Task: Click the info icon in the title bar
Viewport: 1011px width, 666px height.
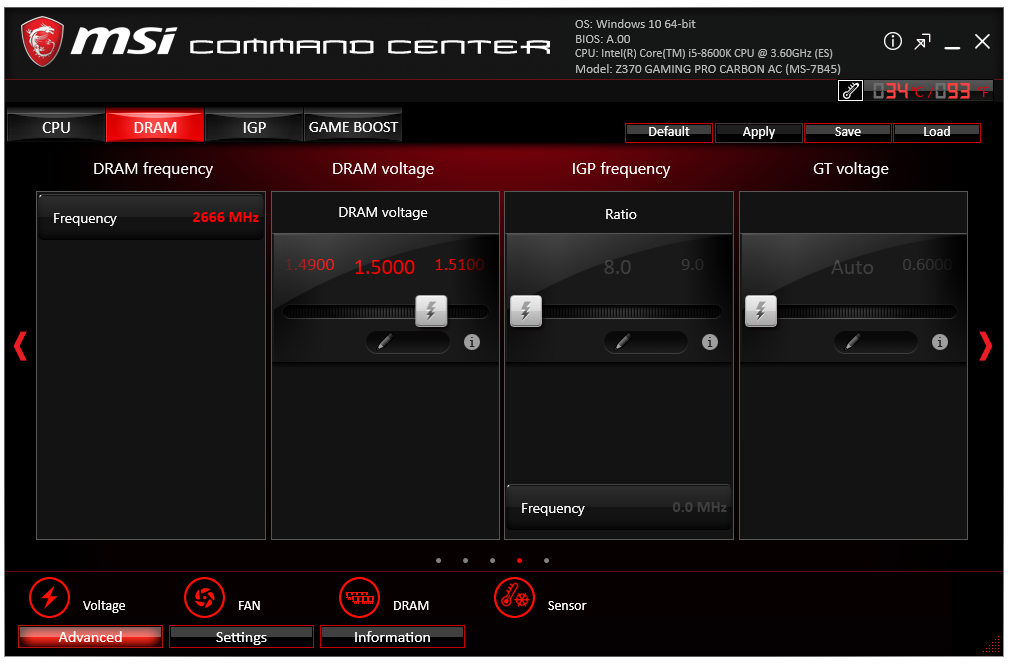Action: pos(892,42)
